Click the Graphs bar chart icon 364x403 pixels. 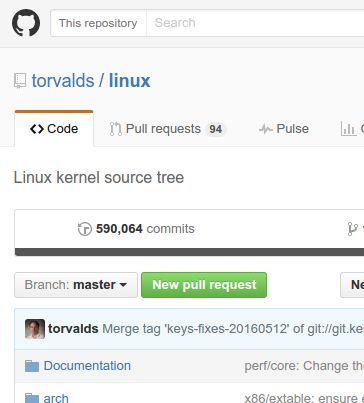[x=348, y=129]
